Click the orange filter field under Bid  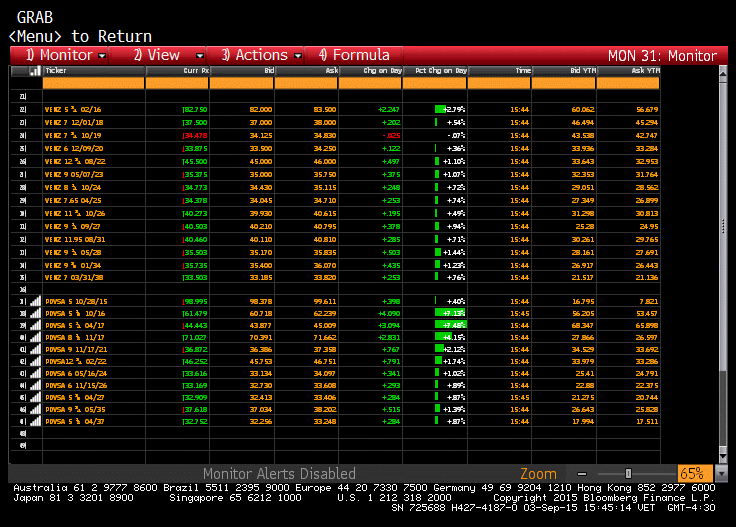pos(241,83)
